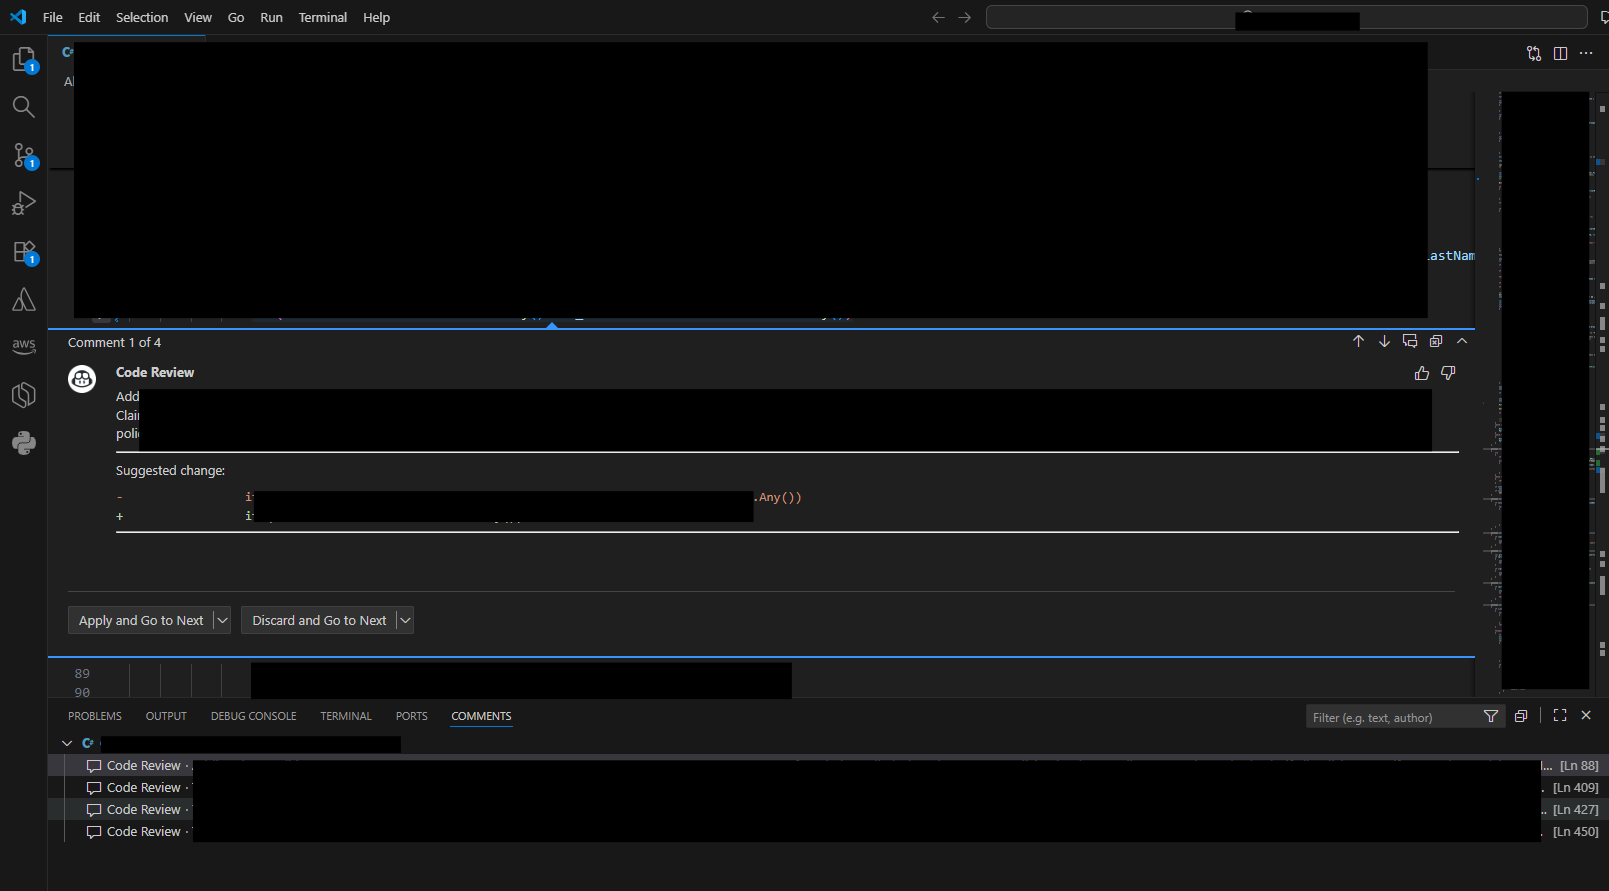Click the VS Code logo icon
Viewport: 1609px width, 891px height.
click(18, 17)
